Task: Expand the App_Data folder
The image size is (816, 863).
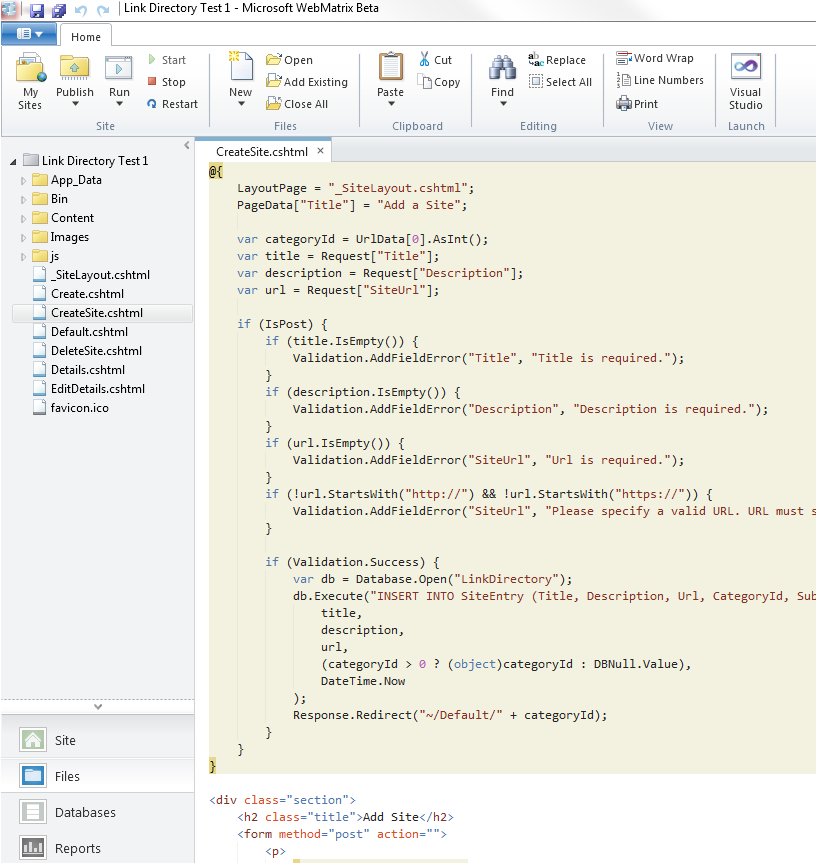Action: [24, 181]
